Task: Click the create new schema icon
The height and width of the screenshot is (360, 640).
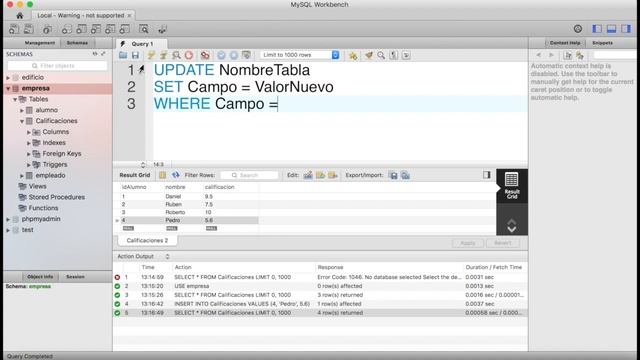Action: pyautogui.click(x=67, y=29)
